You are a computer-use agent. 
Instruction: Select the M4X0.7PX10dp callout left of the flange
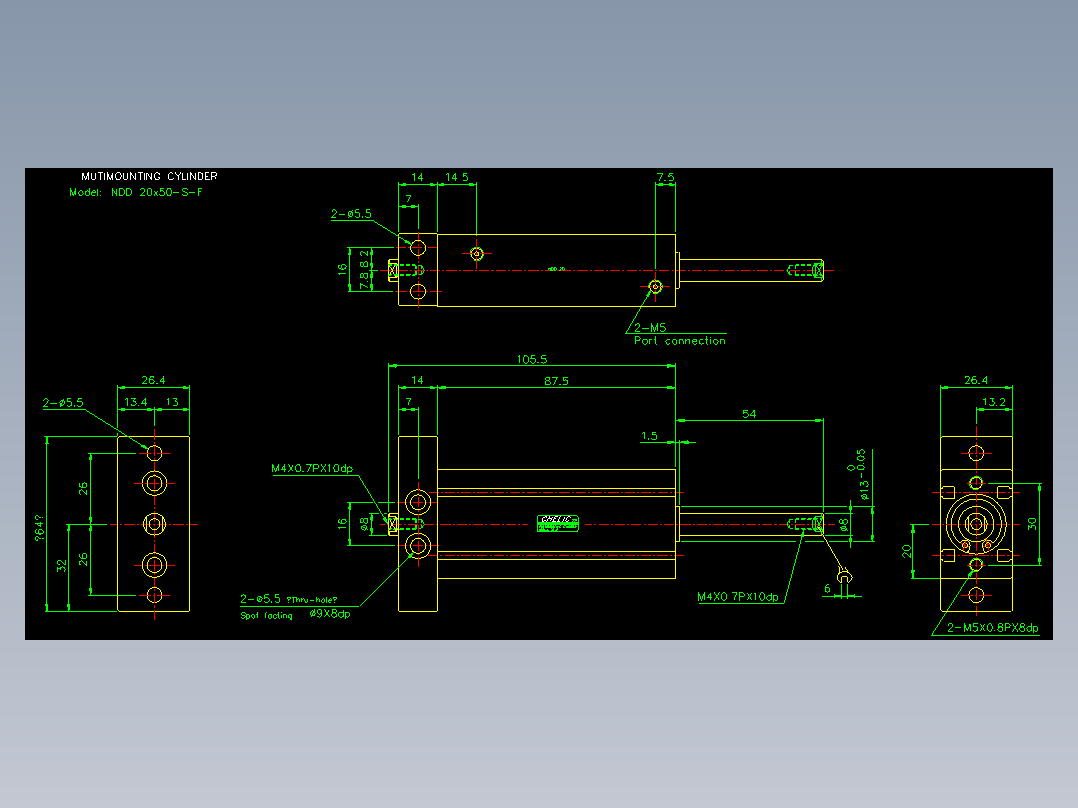[x=312, y=468]
